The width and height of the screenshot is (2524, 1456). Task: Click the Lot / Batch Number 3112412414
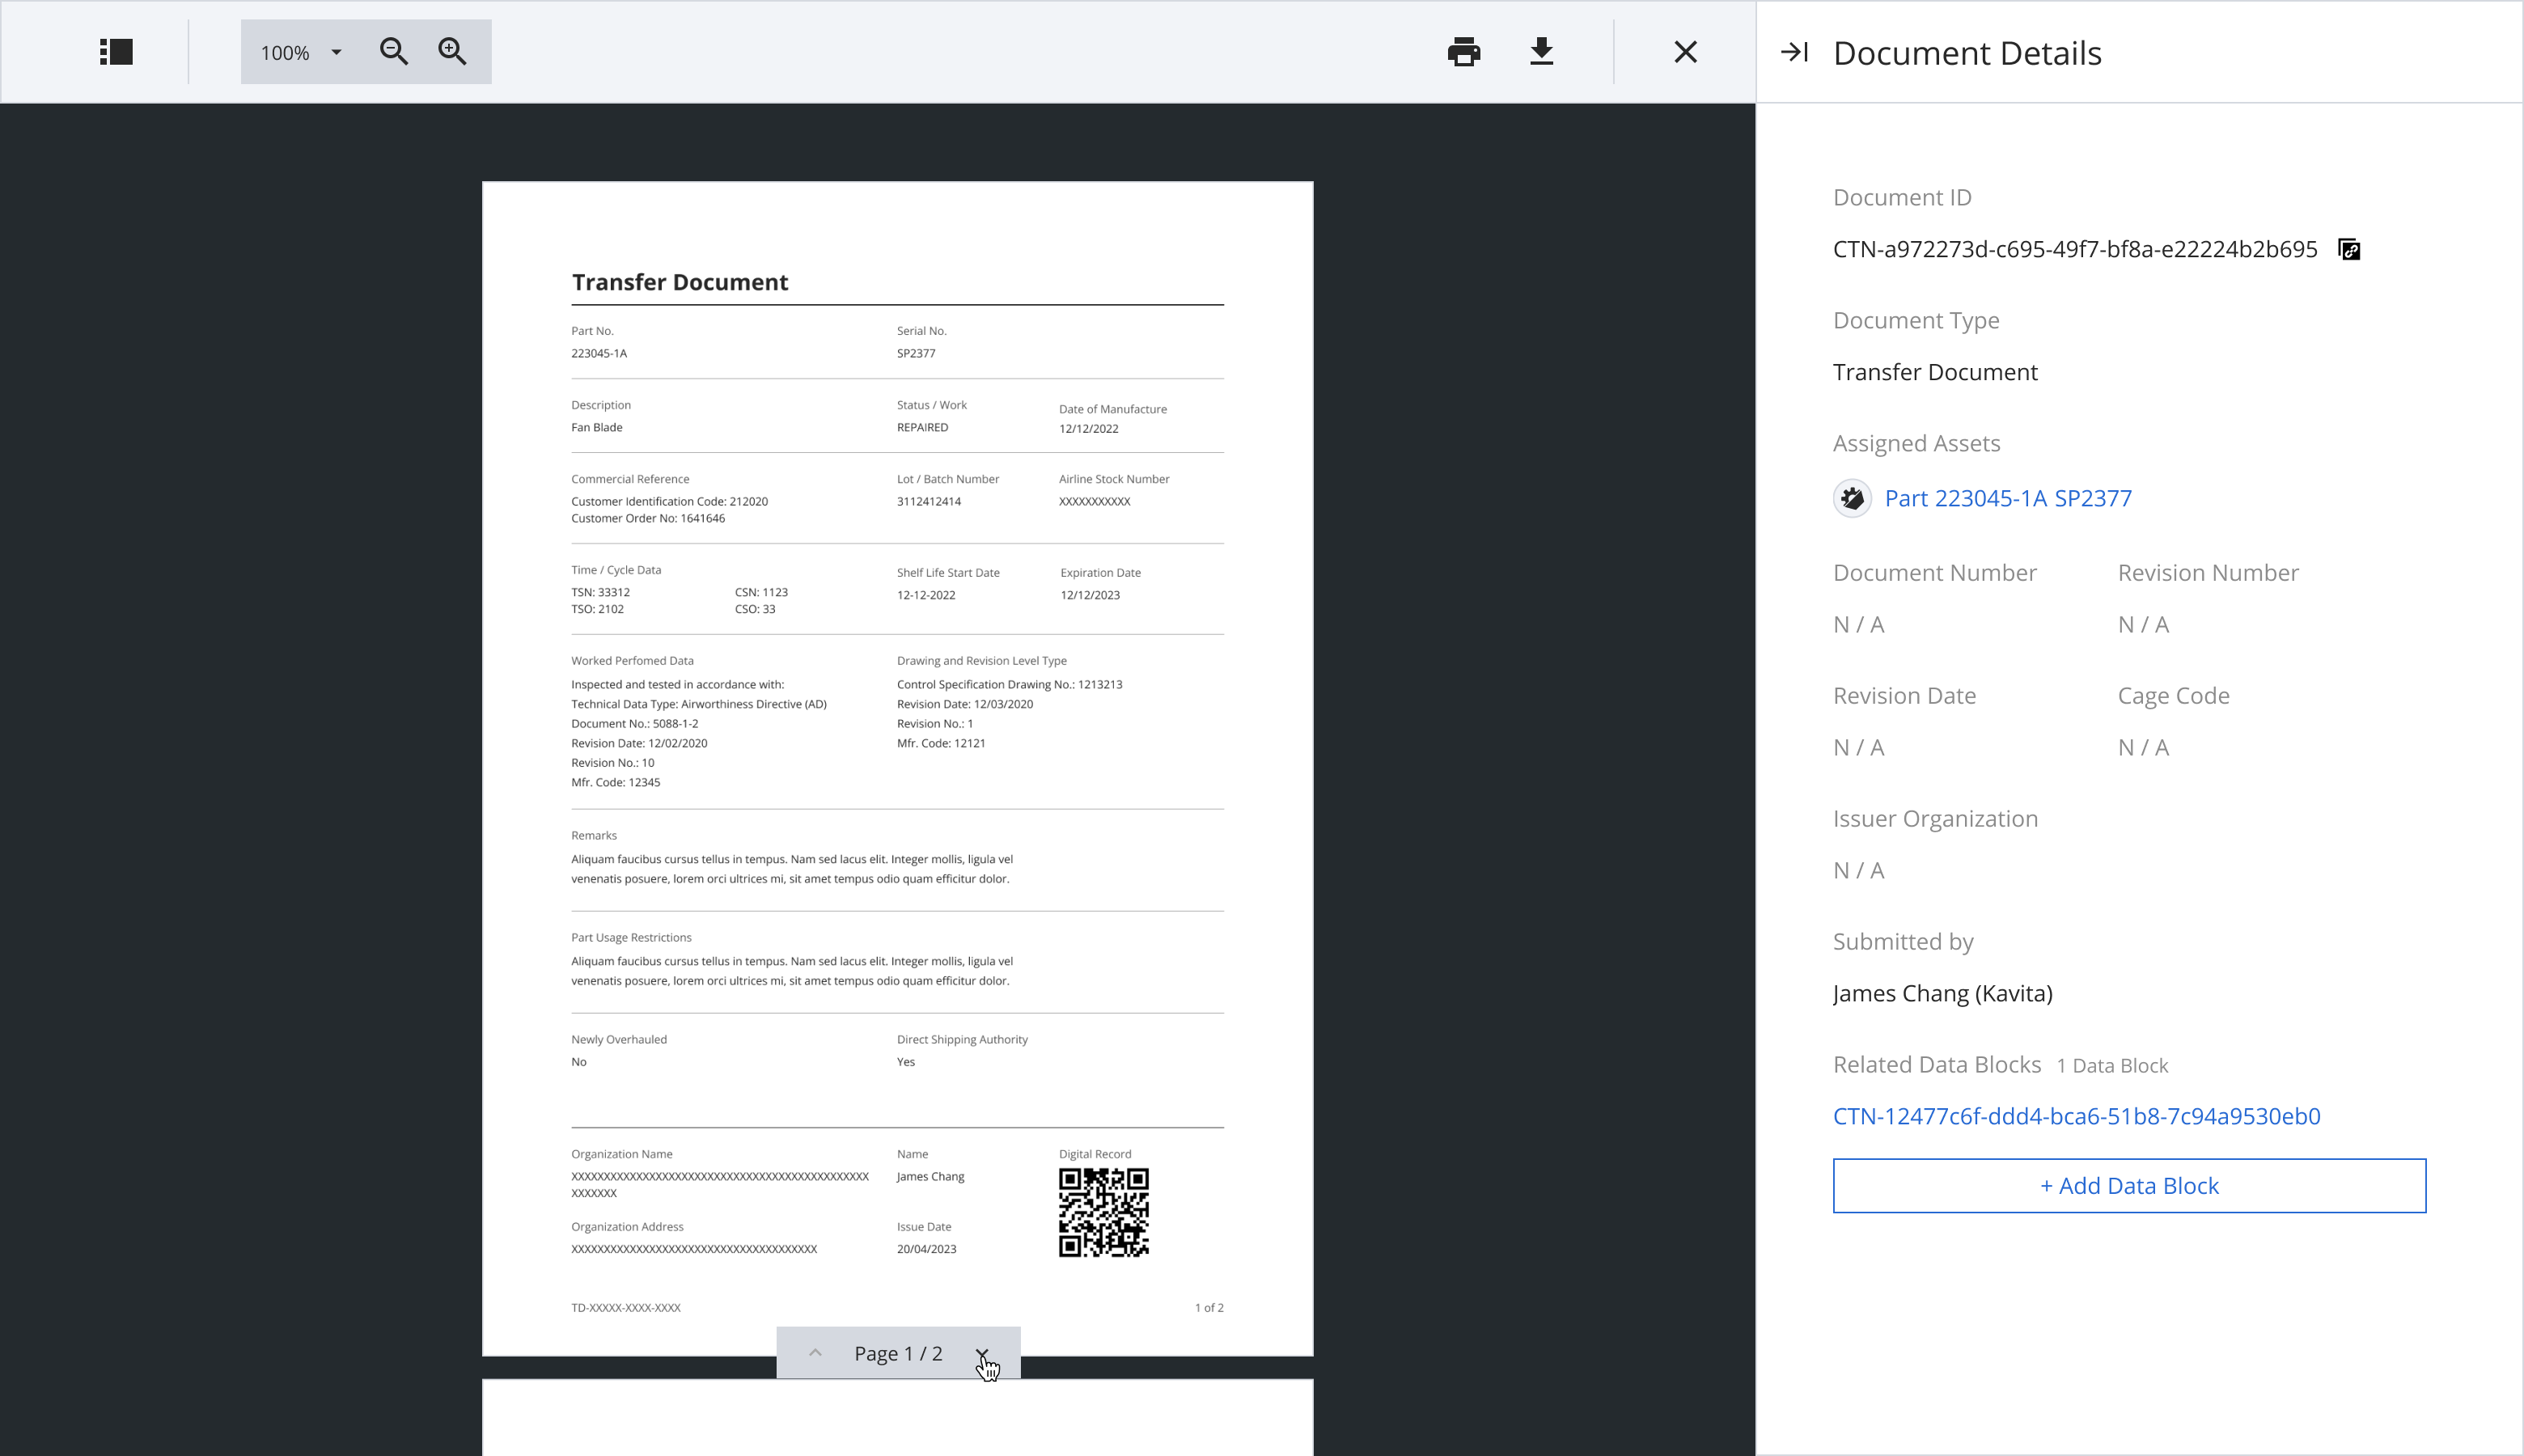[929, 501]
